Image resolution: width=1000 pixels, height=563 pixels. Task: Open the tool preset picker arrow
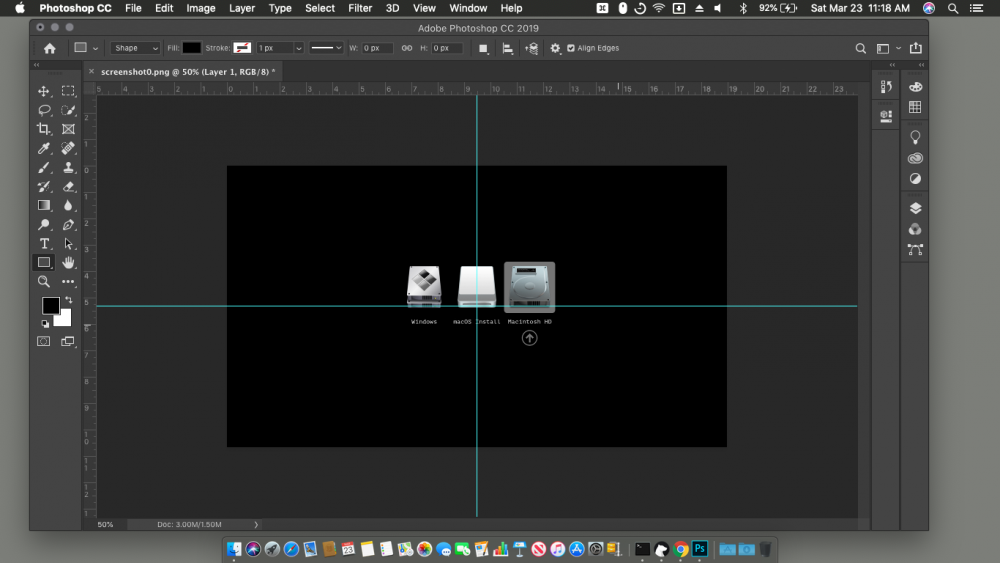click(95, 48)
